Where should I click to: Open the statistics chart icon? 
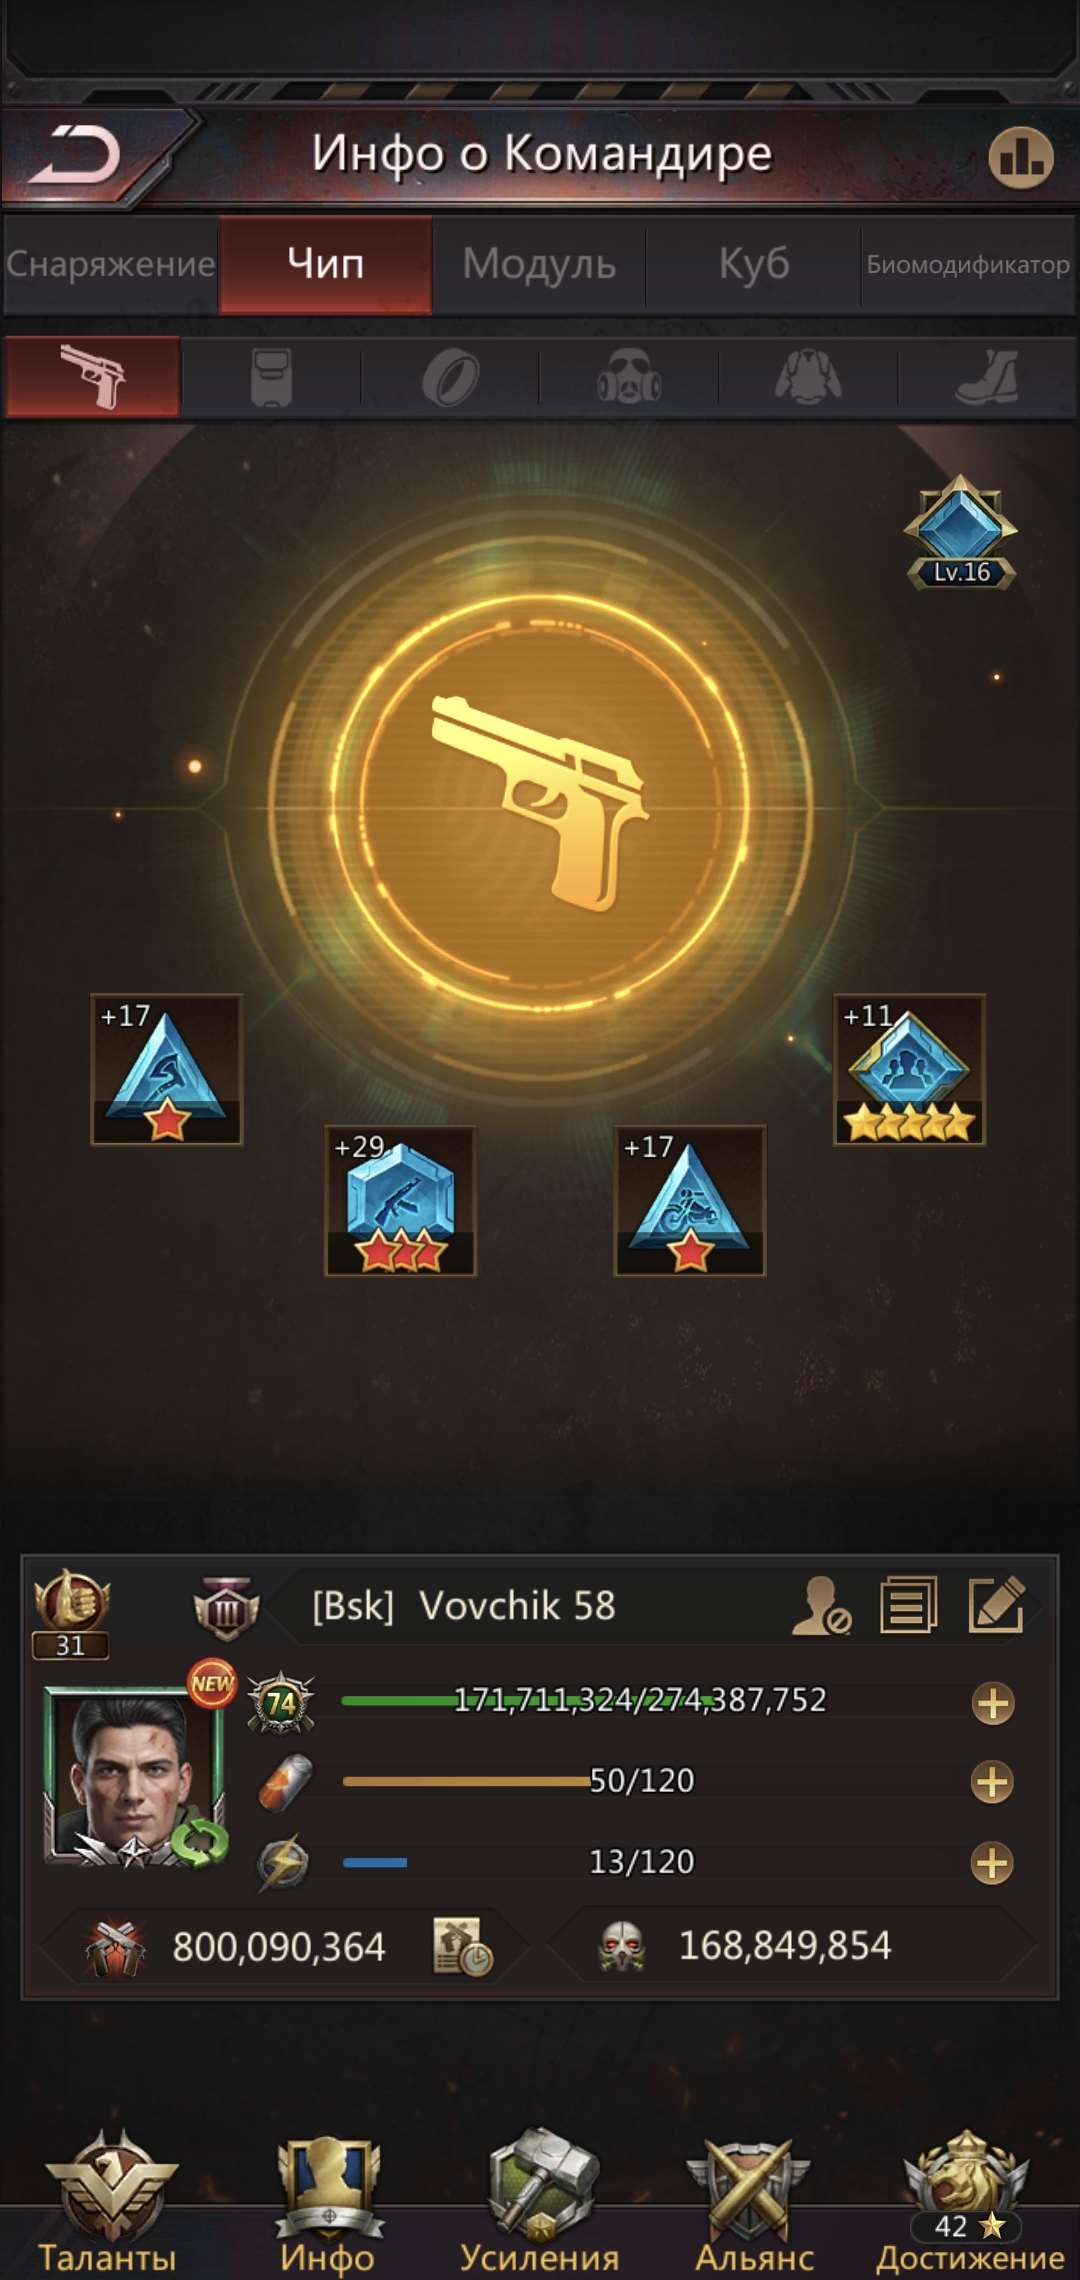pyautogui.click(x=1021, y=157)
